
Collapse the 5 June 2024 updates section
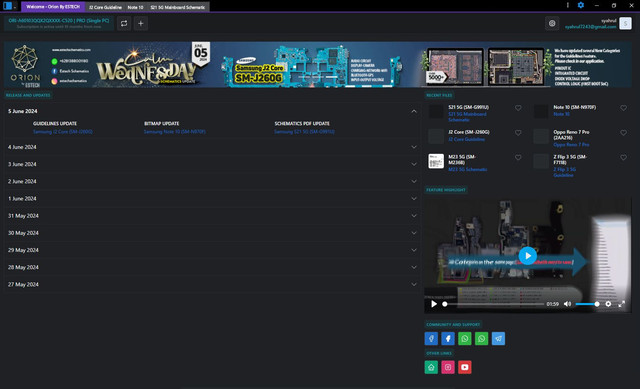(x=414, y=111)
